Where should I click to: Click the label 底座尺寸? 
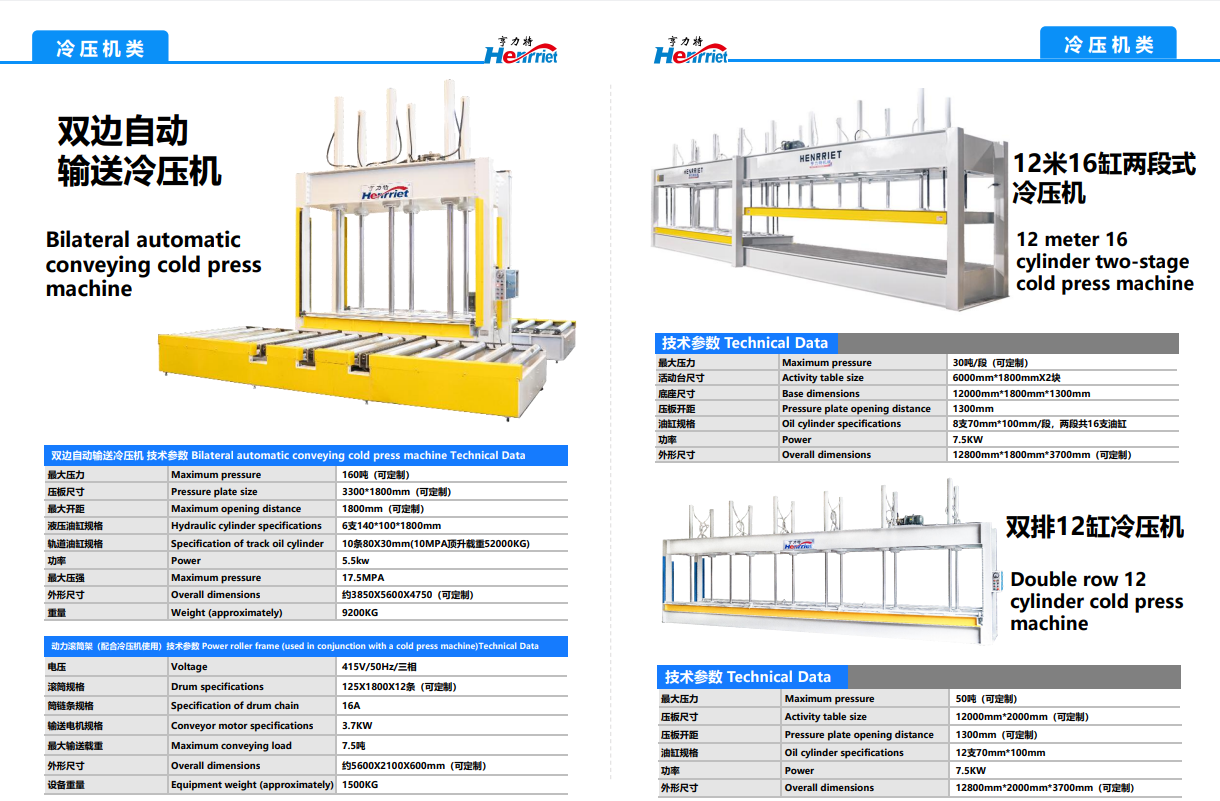point(677,394)
